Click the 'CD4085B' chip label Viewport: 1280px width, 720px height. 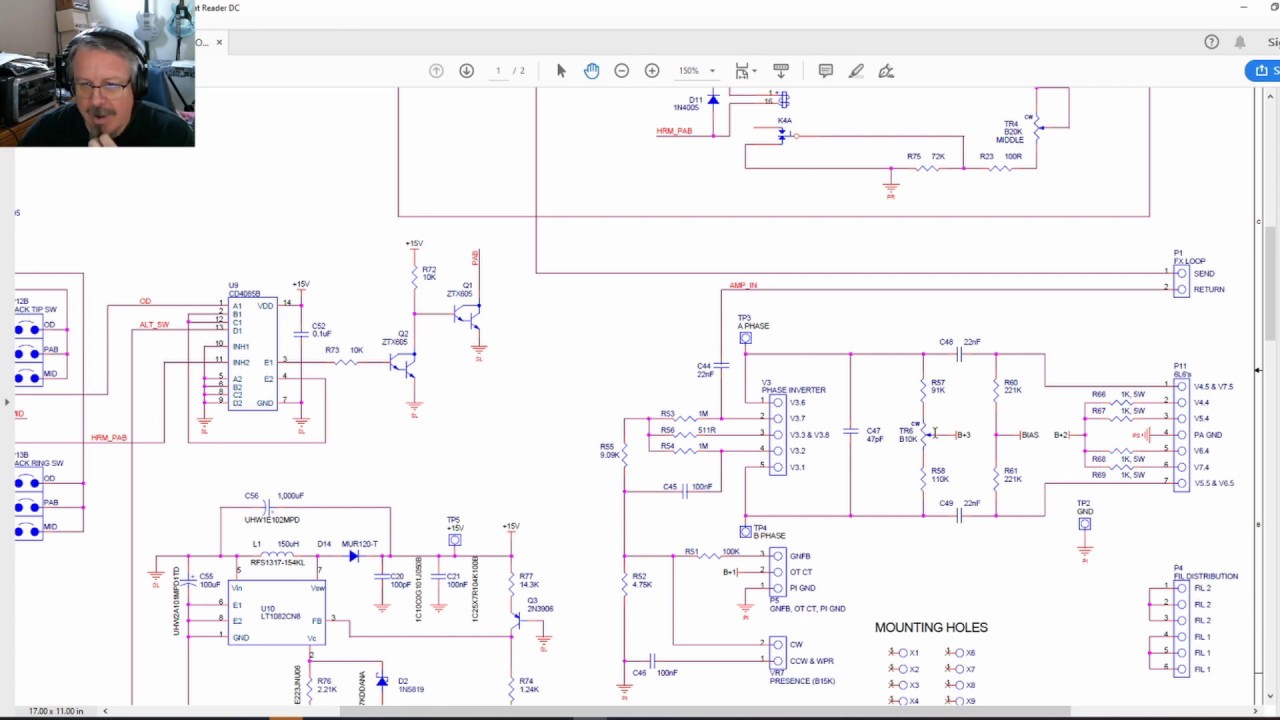coord(244,294)
